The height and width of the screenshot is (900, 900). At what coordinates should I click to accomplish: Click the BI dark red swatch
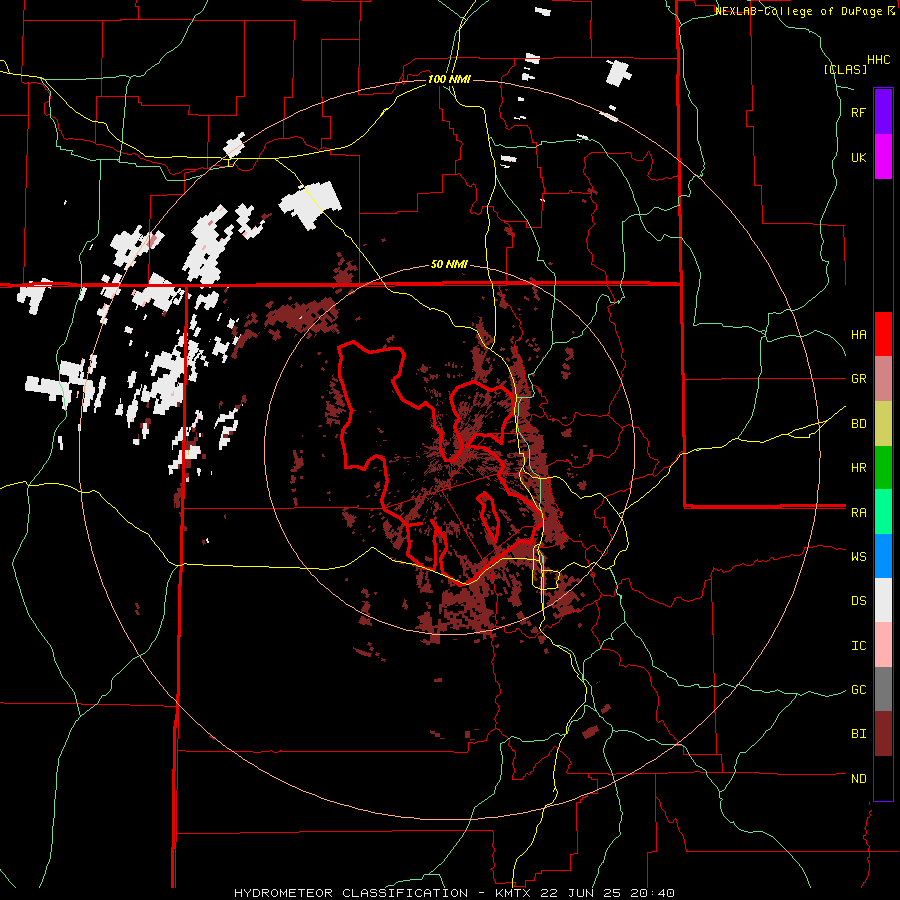point(883,734)
